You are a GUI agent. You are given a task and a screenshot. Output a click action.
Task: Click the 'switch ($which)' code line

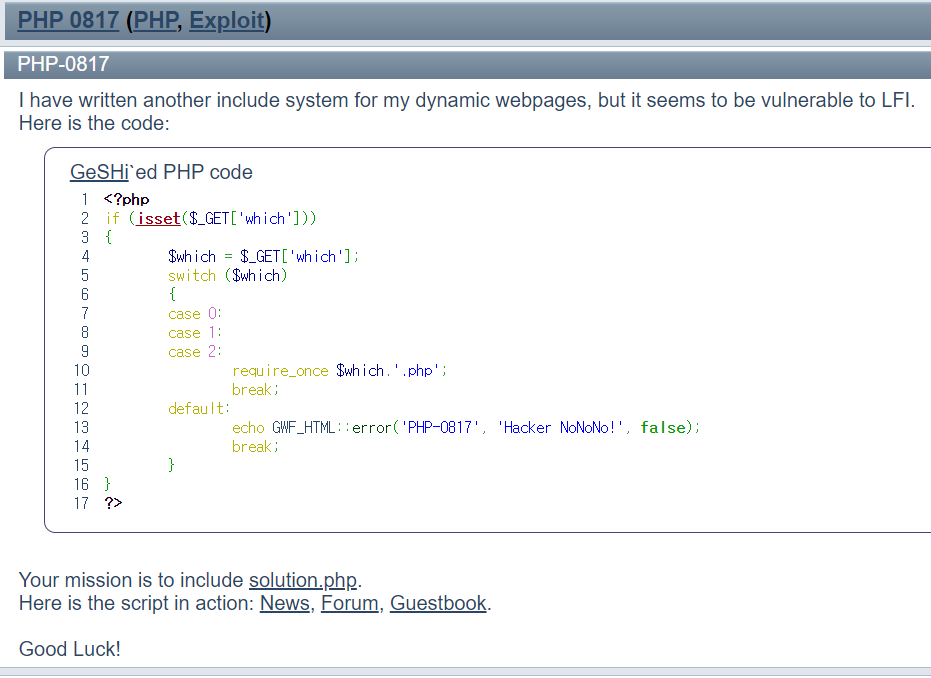click(227, 275)
